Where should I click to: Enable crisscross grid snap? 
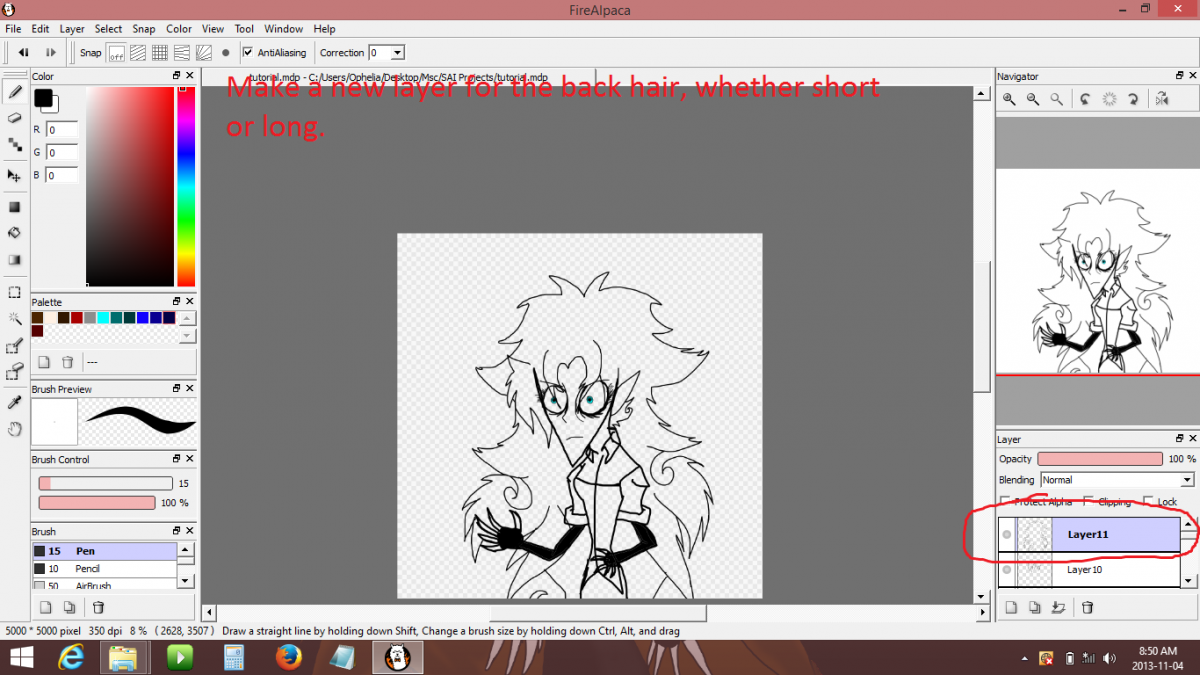point(160,52)
